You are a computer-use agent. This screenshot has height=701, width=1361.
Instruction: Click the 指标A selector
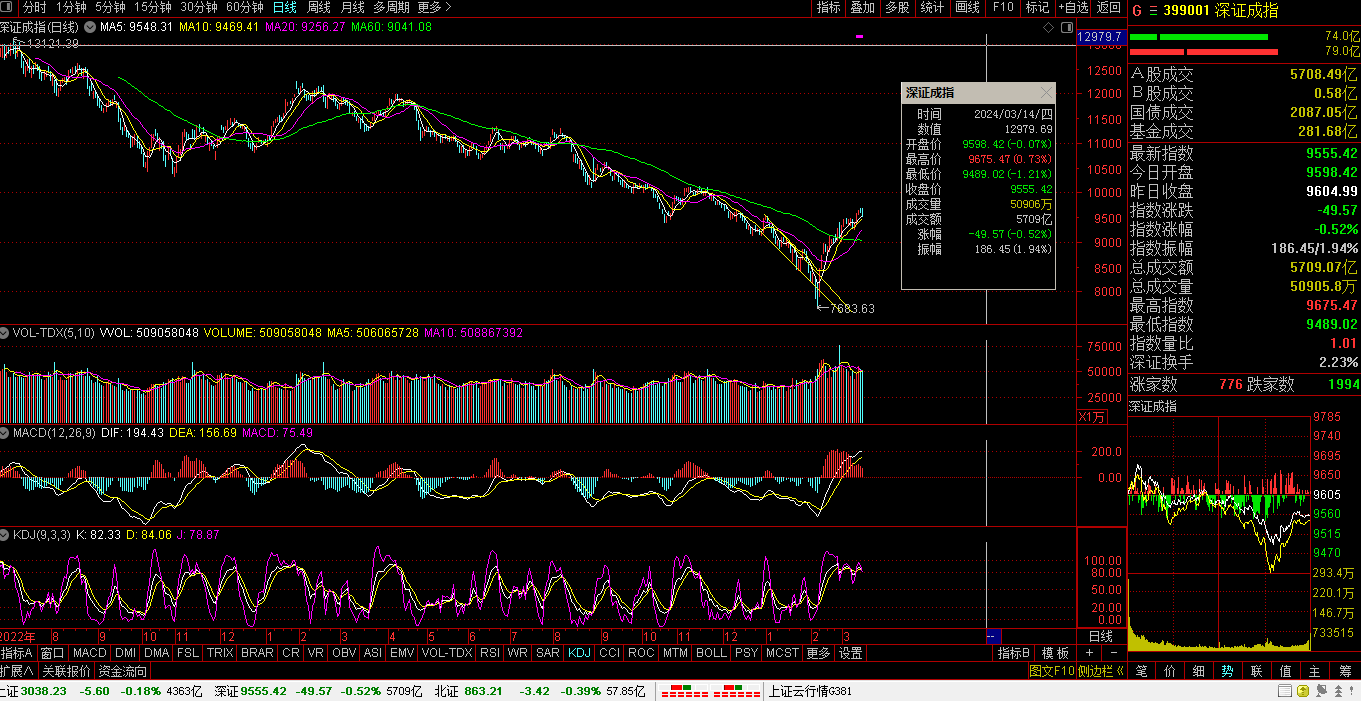(x=18, y=653)
